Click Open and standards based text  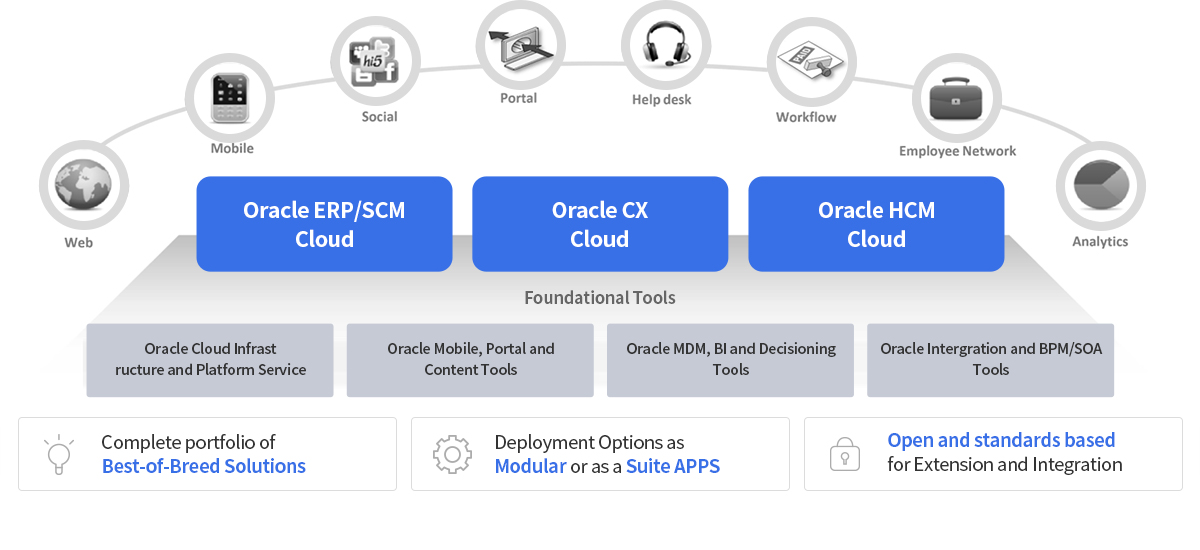pos(1001,441)
